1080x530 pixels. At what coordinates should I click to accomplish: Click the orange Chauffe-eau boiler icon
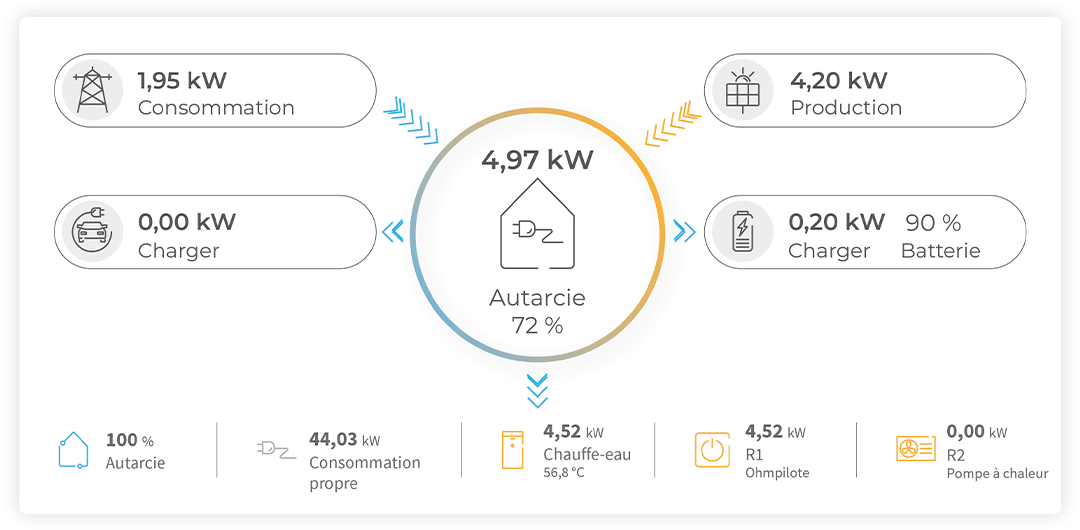tap(513, 449)
